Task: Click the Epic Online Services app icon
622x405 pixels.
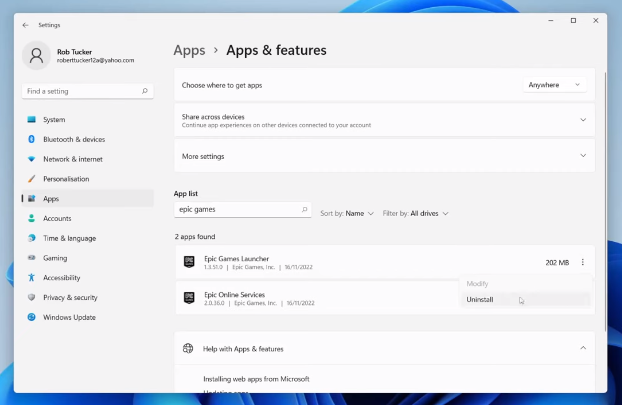Action: click(x=189, y=298)
